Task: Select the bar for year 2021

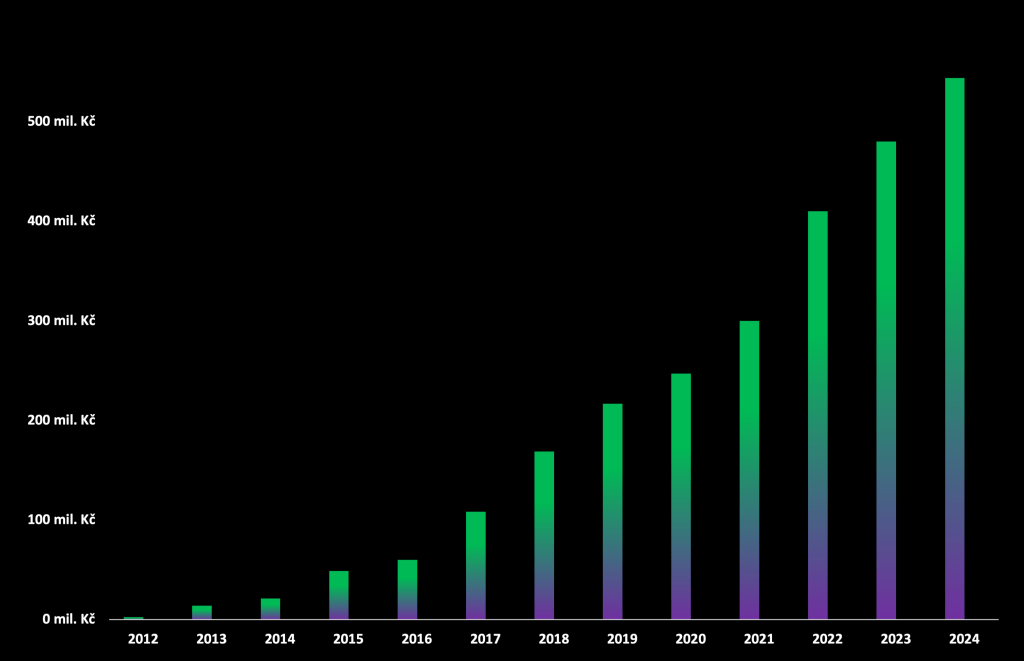Action: point(749,470)
